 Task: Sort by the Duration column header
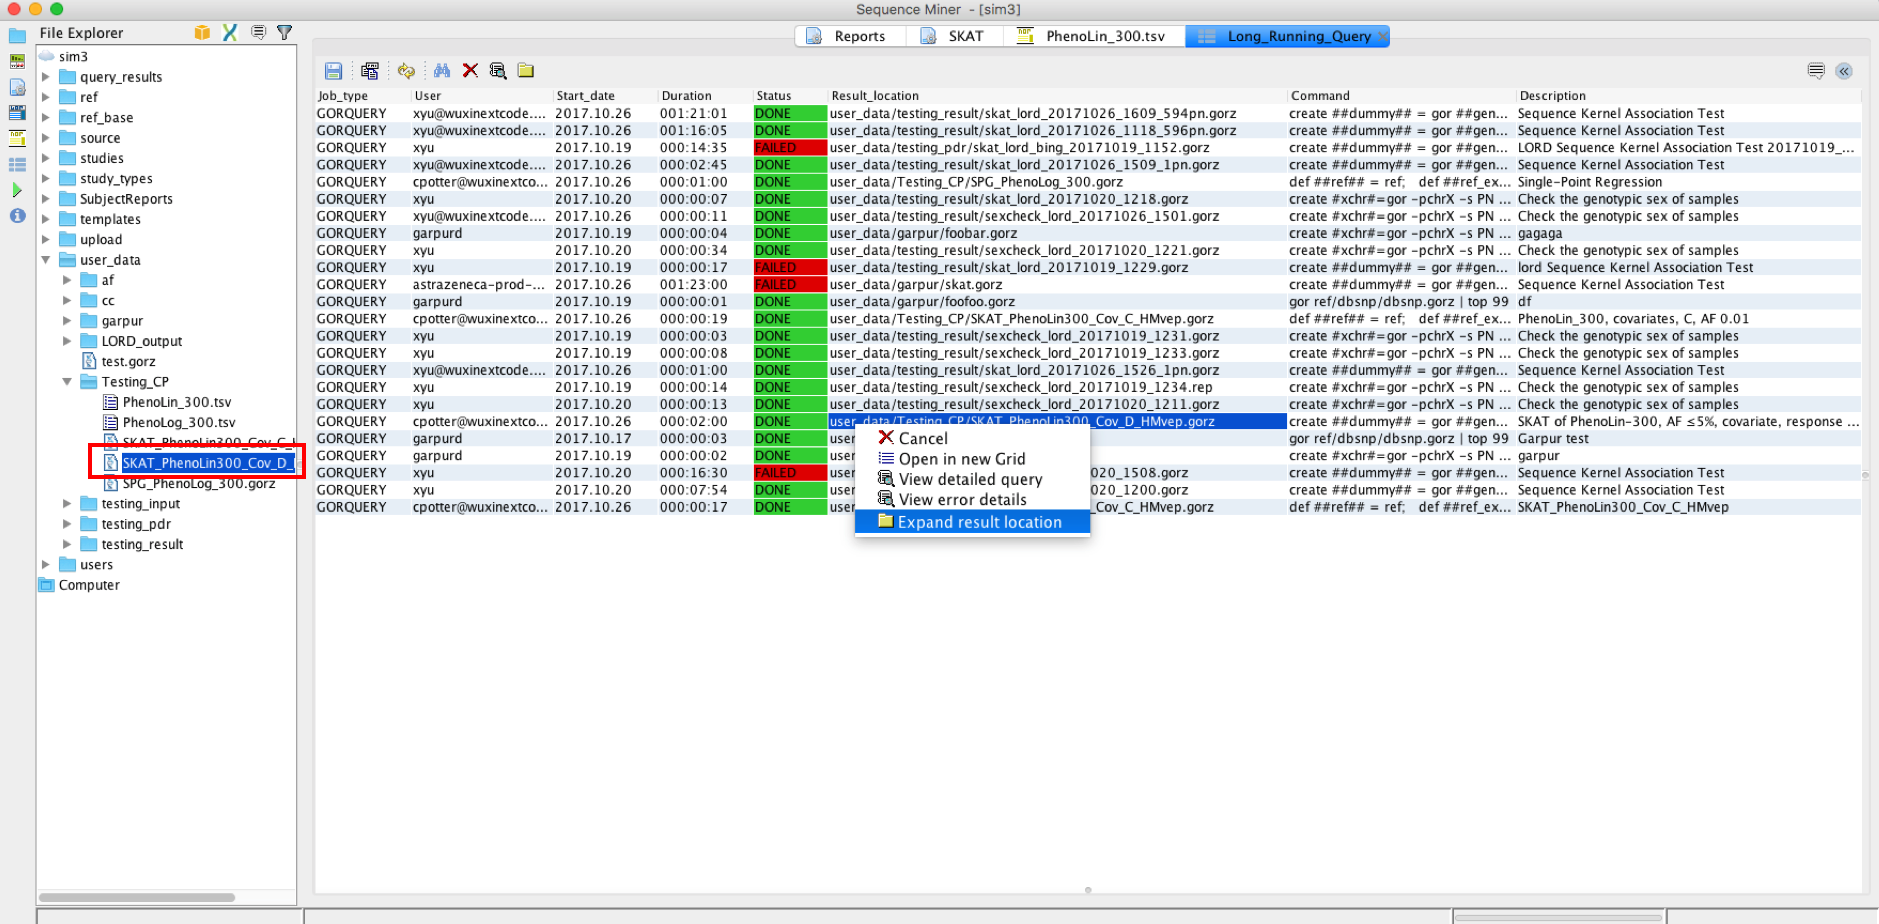pyautogui.click(x=704, y=96)
